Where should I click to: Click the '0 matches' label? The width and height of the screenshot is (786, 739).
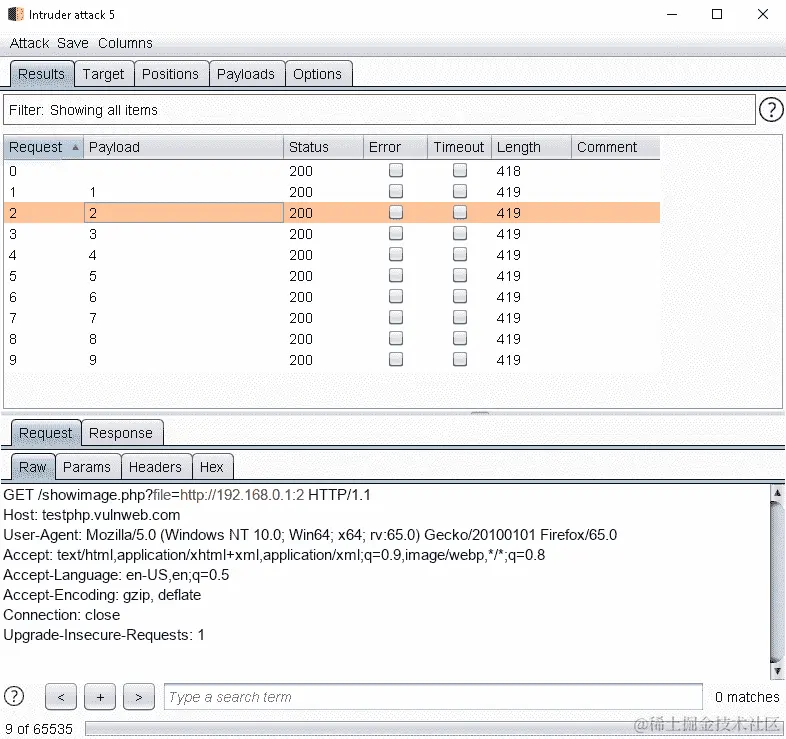click(x=747, y=697)
